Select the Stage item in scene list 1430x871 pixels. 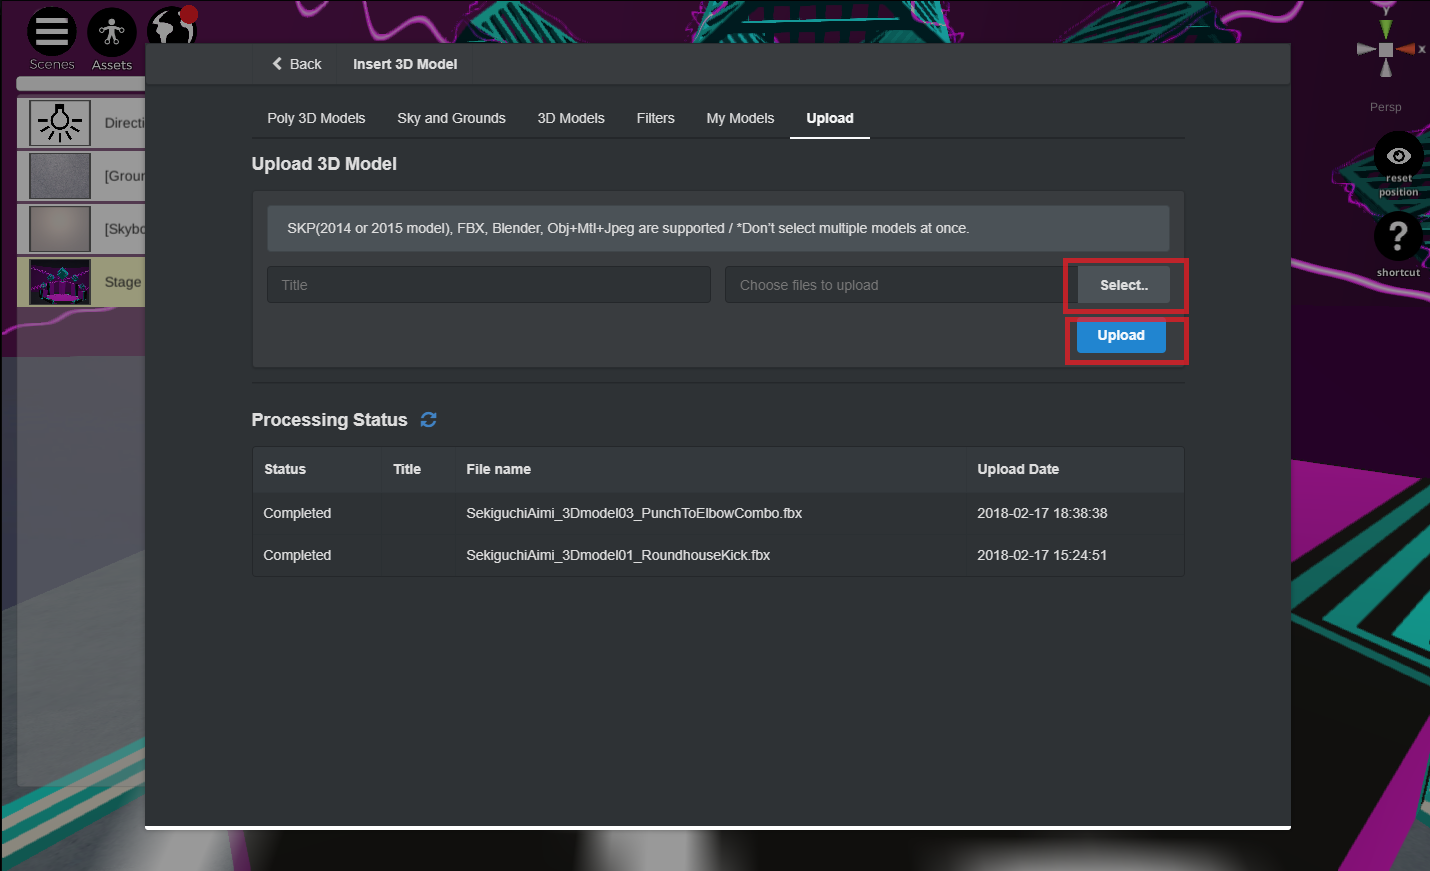click(82, 282)
